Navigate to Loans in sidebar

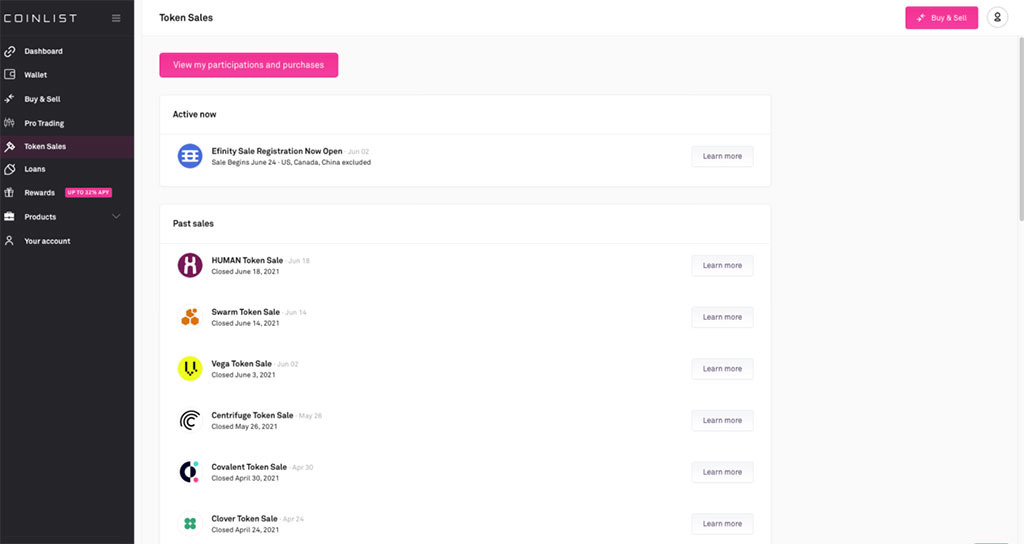(x=34, y=170)
